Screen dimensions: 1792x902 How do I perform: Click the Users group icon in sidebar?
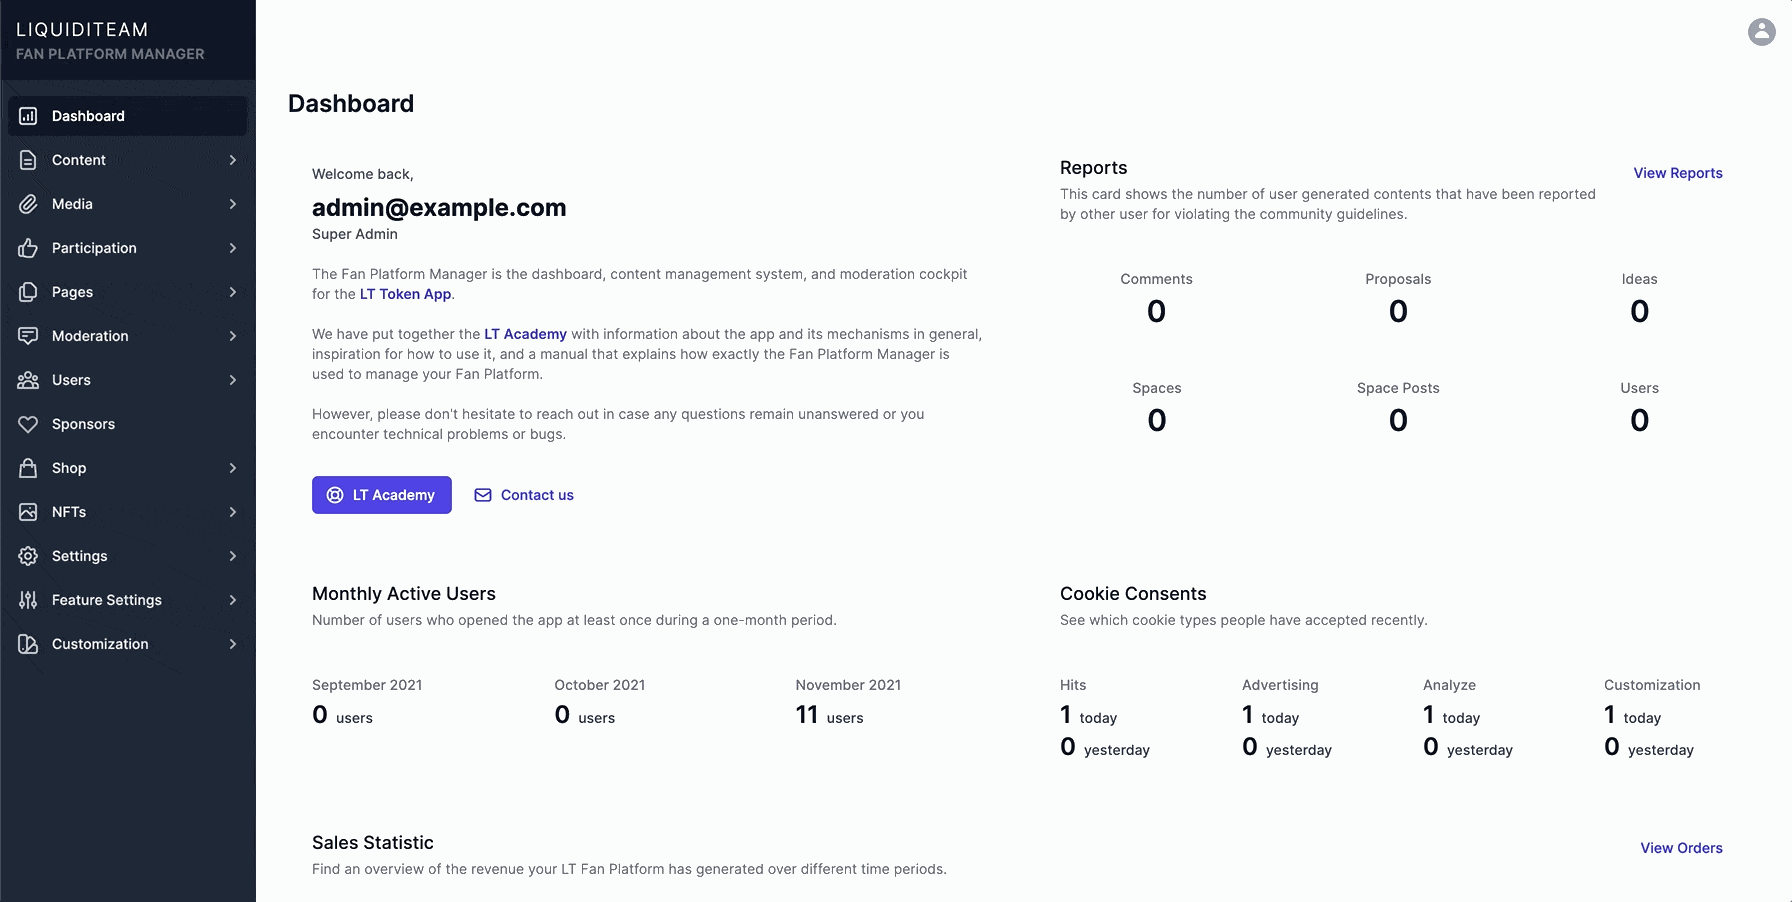29,380
